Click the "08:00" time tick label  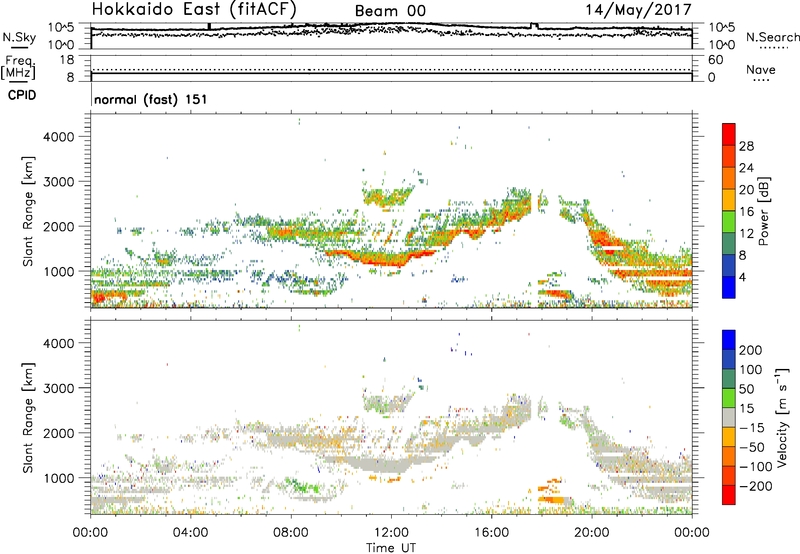(291, 533)
